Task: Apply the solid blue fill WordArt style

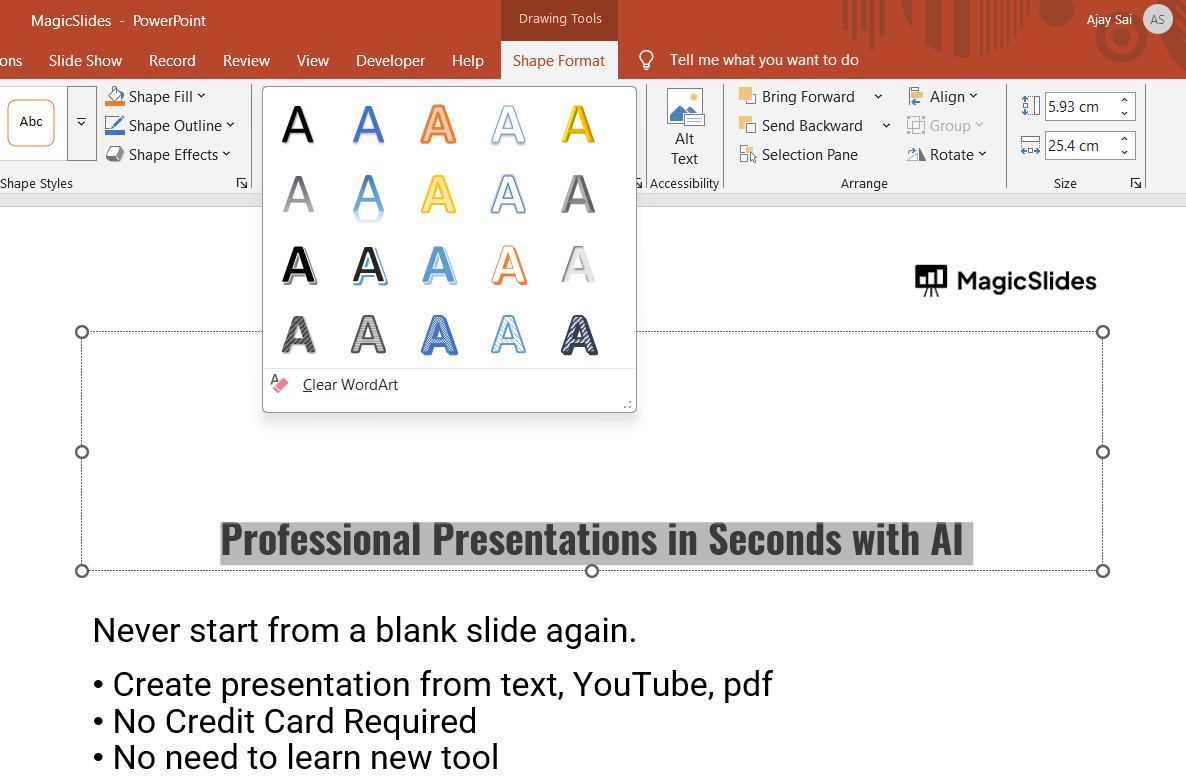Action: [x=368, y=125]
